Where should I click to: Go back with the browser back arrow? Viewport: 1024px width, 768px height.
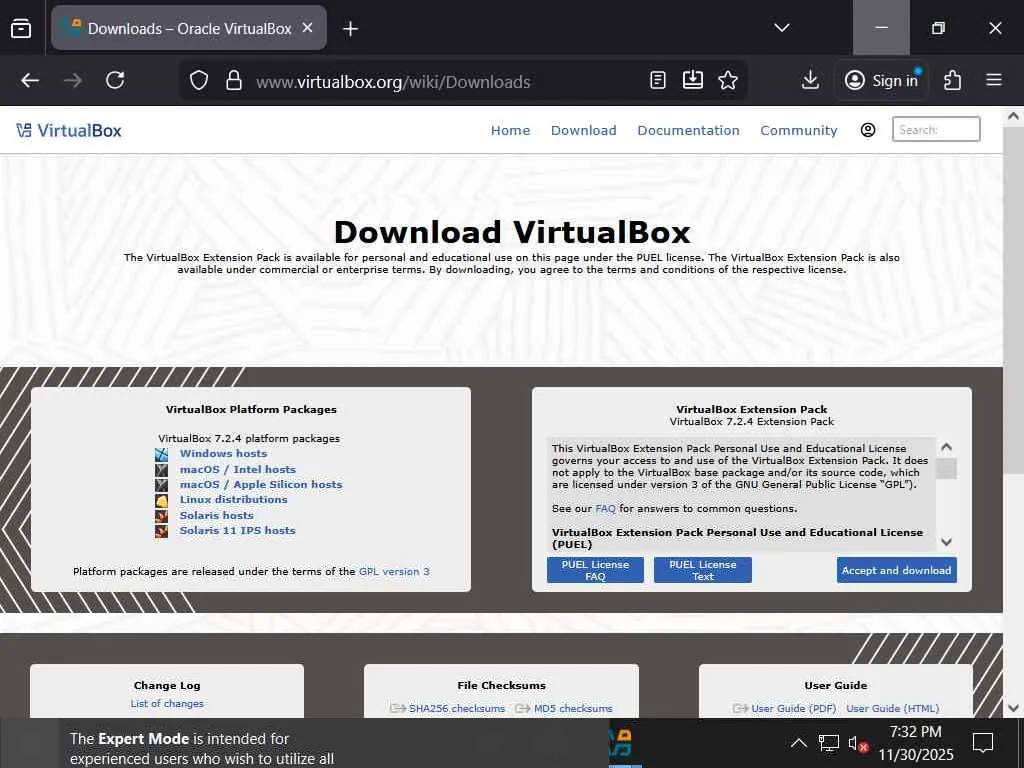pos(30,80)
